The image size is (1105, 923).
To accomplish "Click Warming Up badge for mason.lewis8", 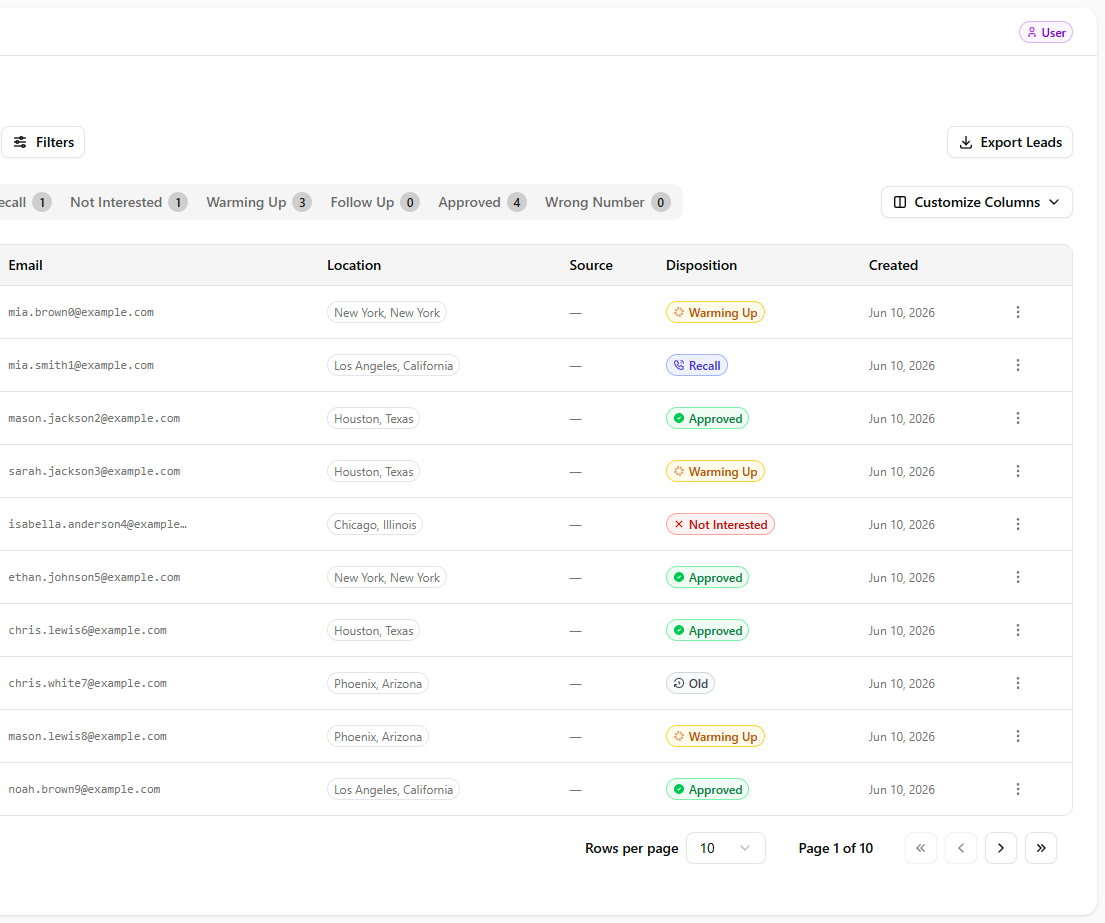I will (x=715, y=736).
